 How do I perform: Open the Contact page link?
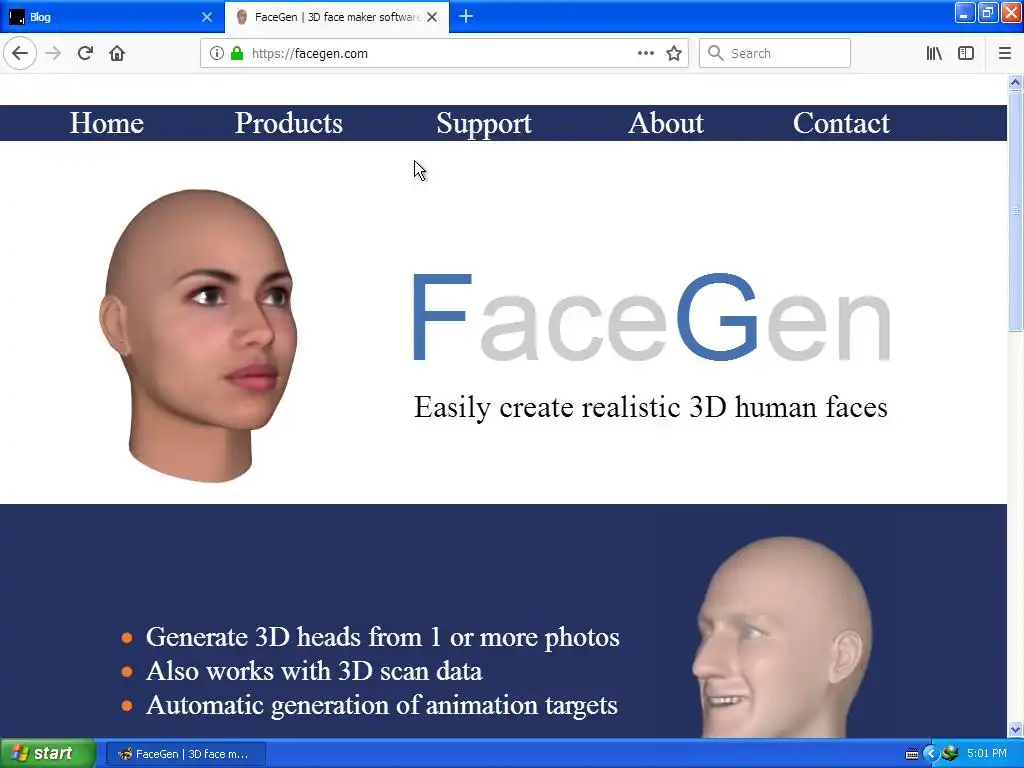coord(841,123)
